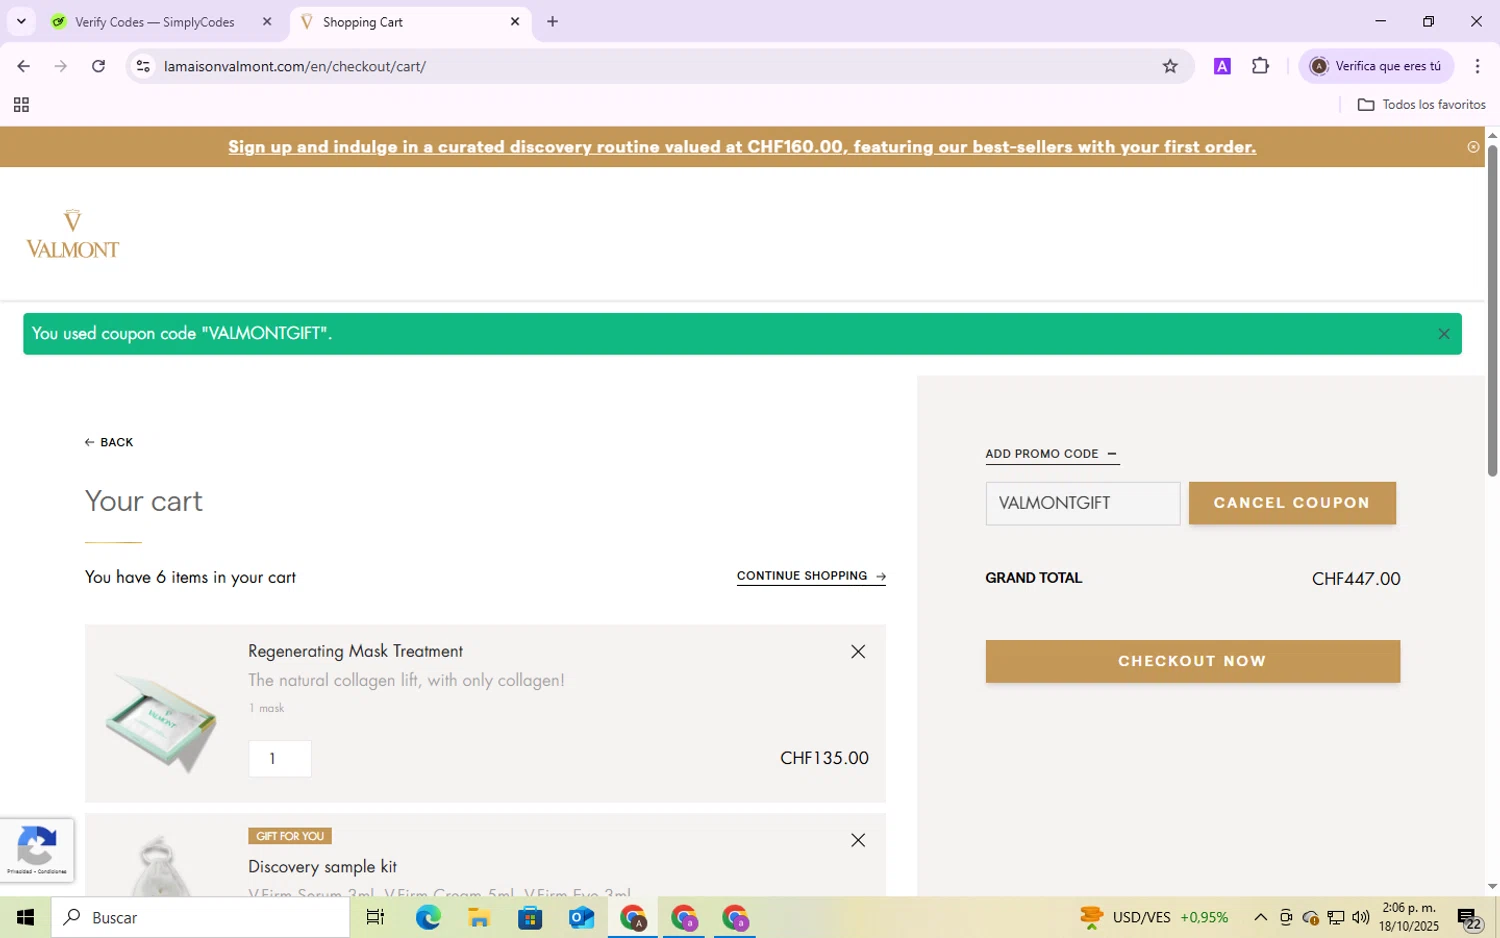Open the USD/VES ticker widget on taskbar
The image size is (1500, 938).
tap(1154, 917)
